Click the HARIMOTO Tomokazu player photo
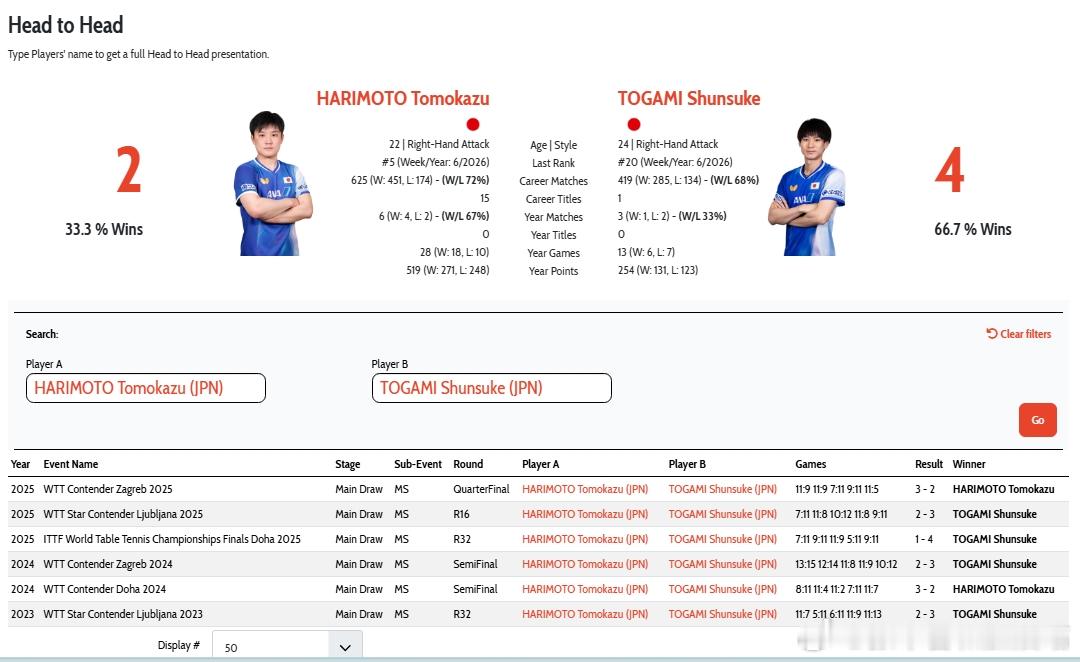1080x662 pixels. pos(273,183)
